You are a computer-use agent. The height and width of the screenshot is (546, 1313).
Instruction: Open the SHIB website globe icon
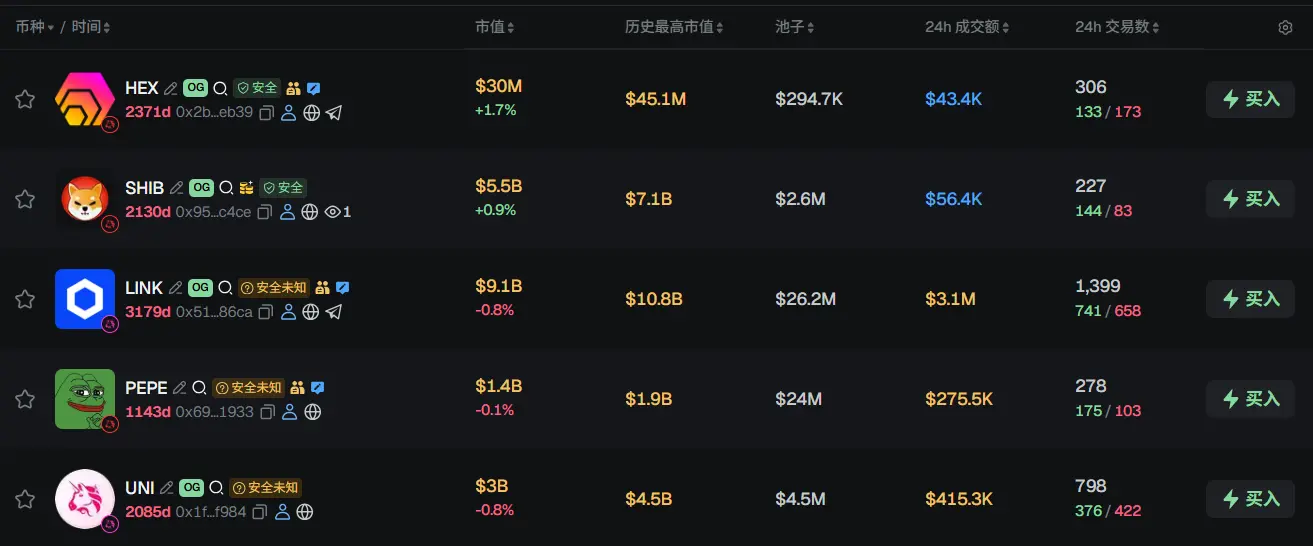click(x=310, y=212)
